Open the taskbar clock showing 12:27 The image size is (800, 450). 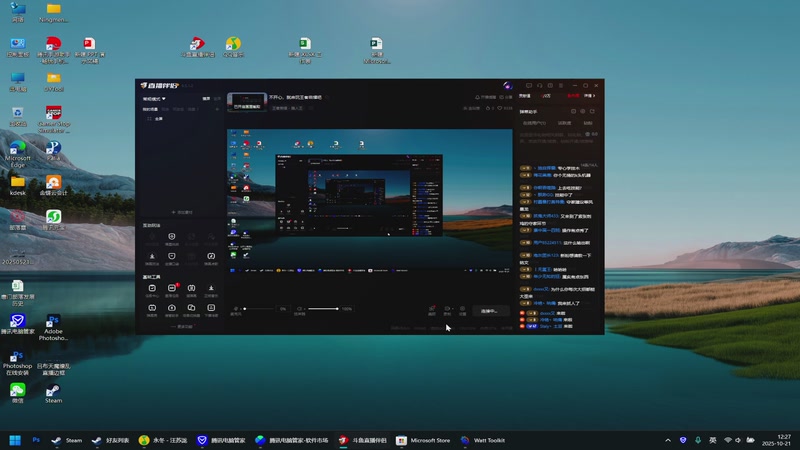click(776, 440)
